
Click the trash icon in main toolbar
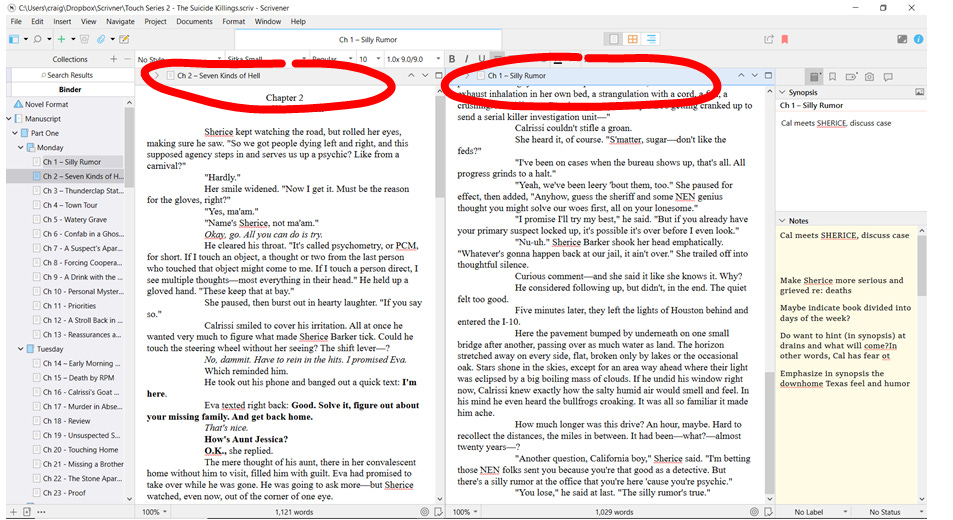click(84, 39)
